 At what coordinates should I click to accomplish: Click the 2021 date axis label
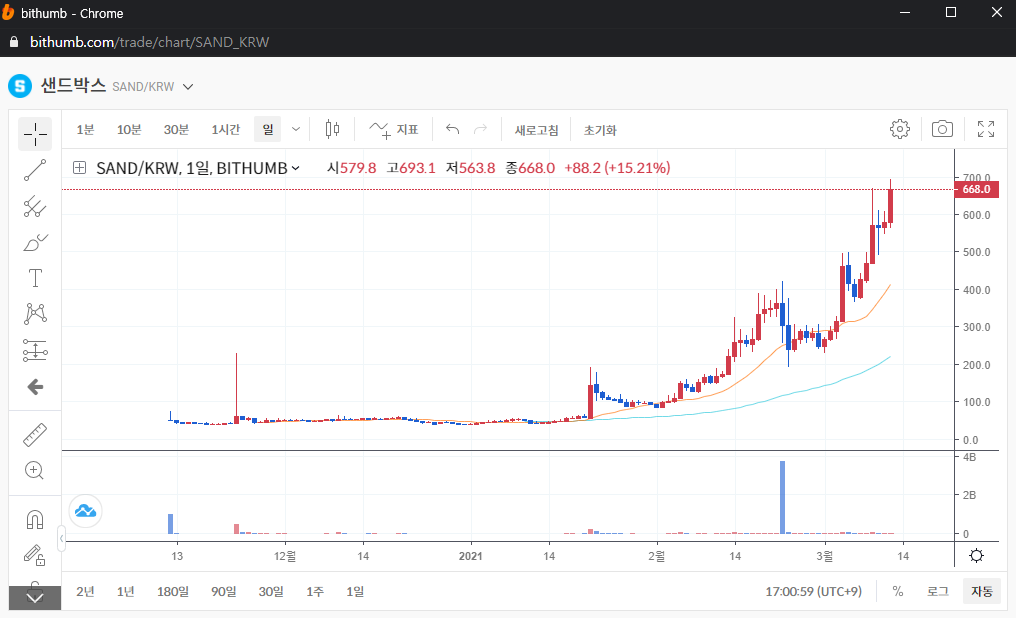470,556
